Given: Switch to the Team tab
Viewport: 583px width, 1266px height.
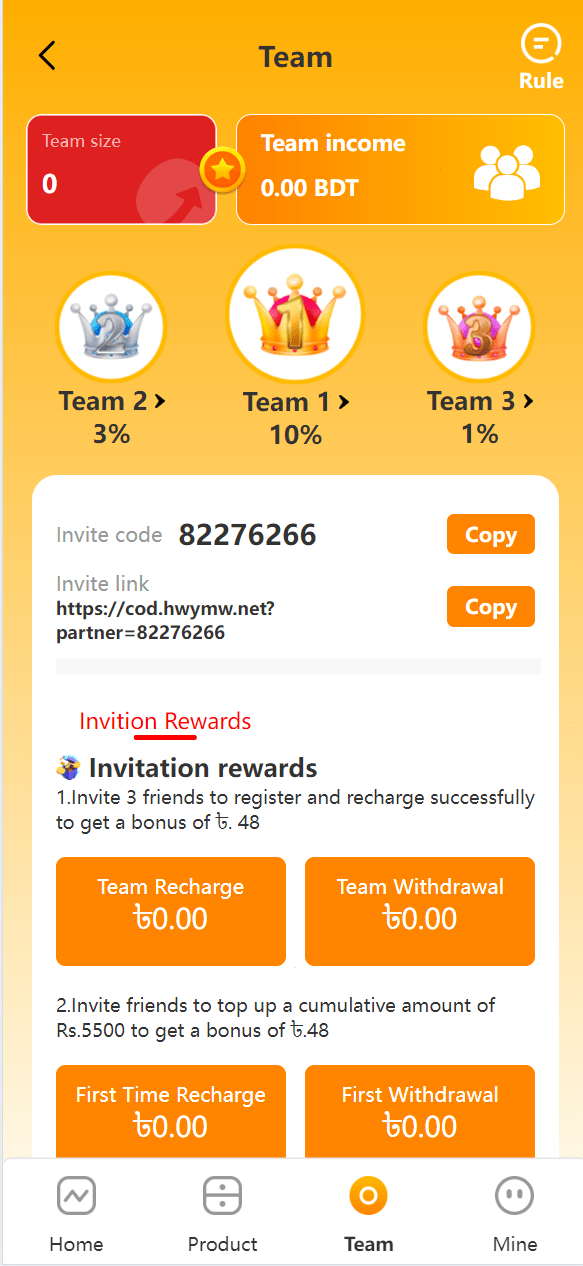Looking at the screenshot, I should [x=368, y=1213].
